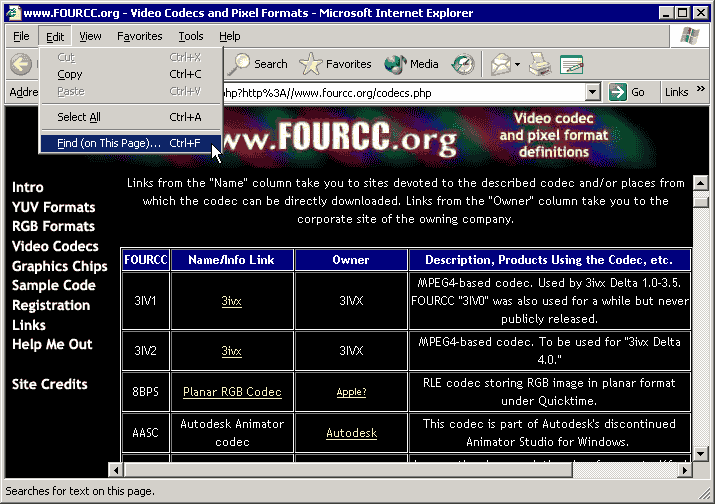Click the AASC FOURCC cell
The width and height of the screenshot is (715, 504).
145,432
